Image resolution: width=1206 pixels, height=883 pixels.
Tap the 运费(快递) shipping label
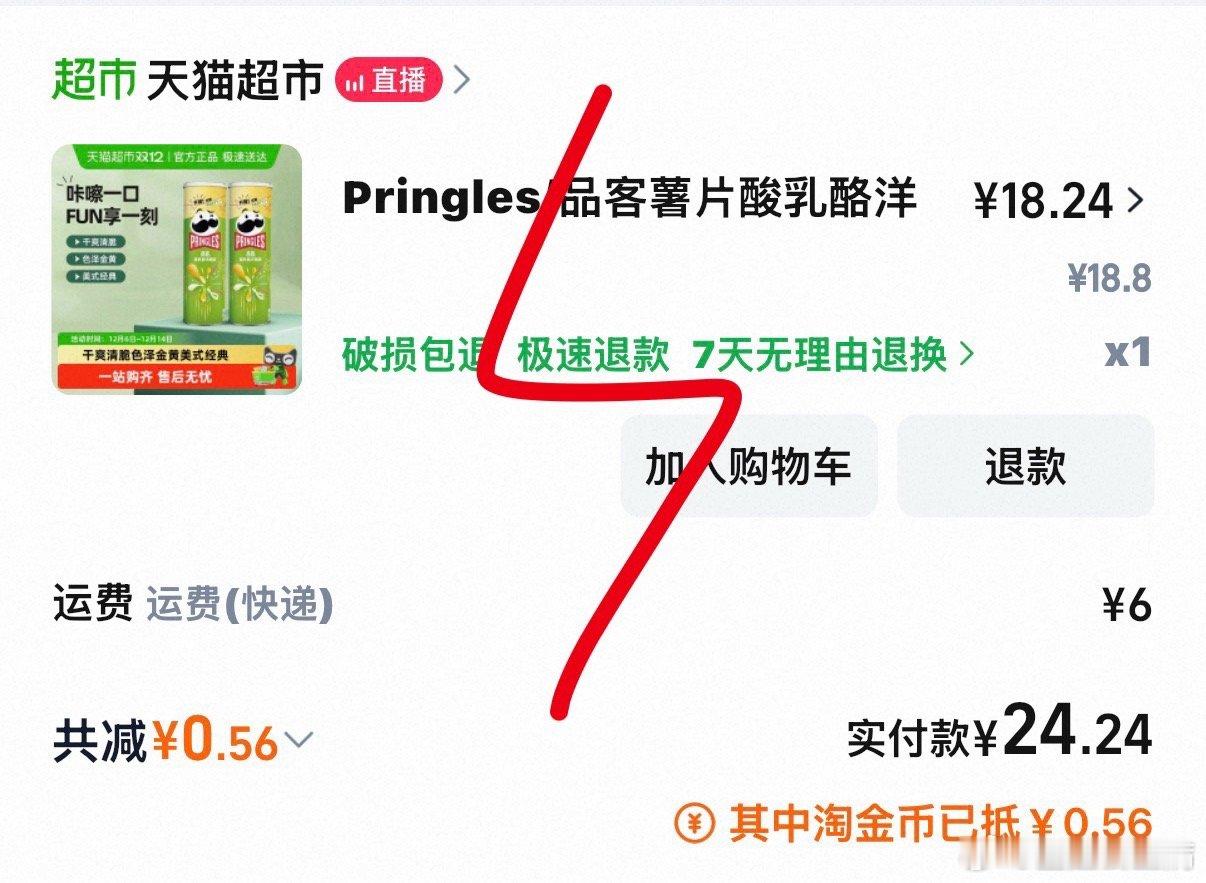(240, 604)
